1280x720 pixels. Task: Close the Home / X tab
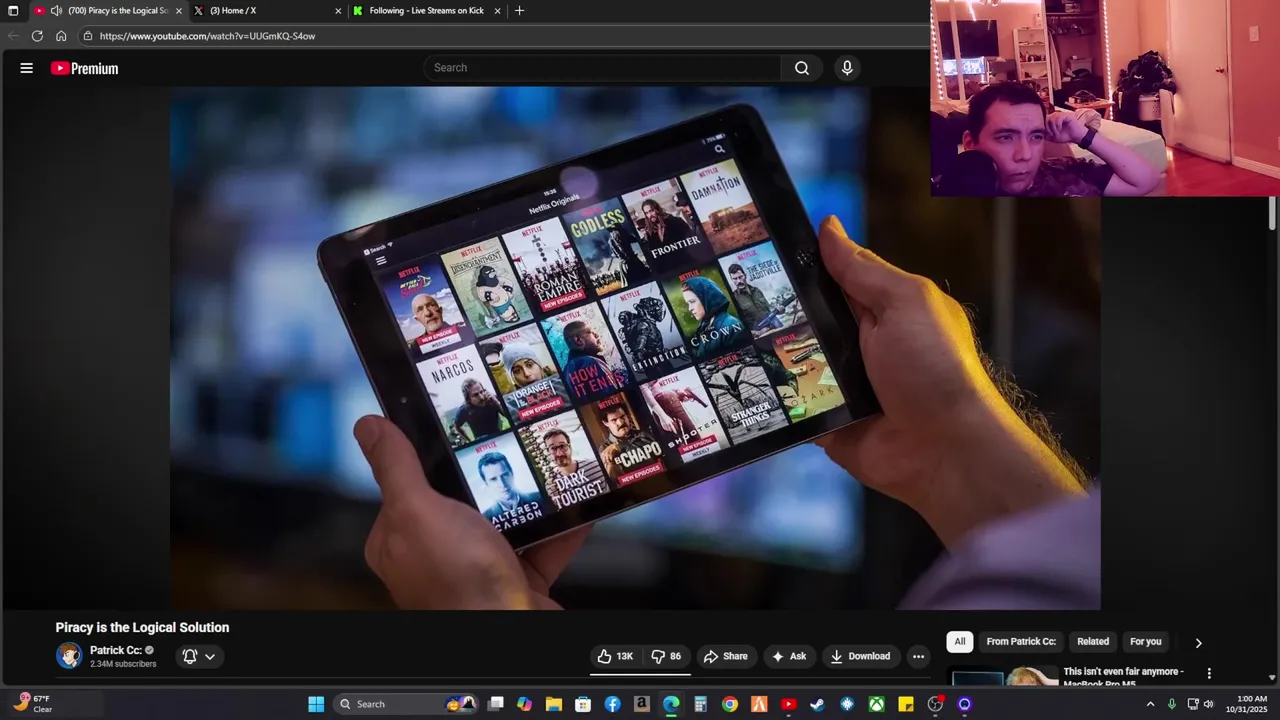point(338,11)
